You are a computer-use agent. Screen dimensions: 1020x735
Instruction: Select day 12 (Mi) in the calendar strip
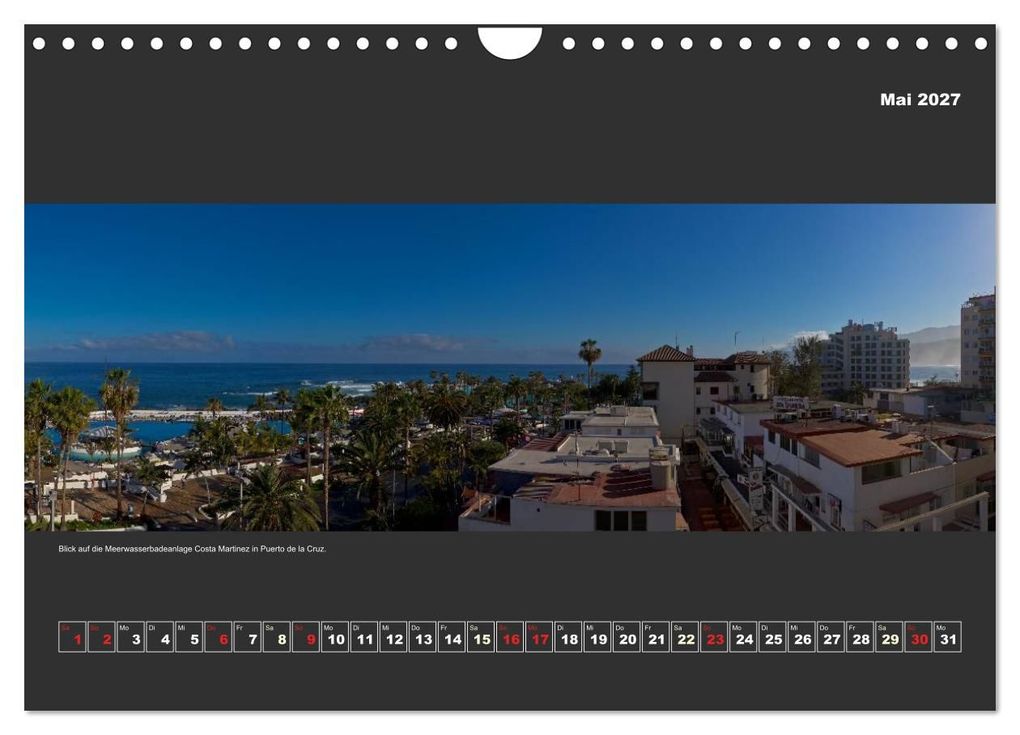pos(393,637)
